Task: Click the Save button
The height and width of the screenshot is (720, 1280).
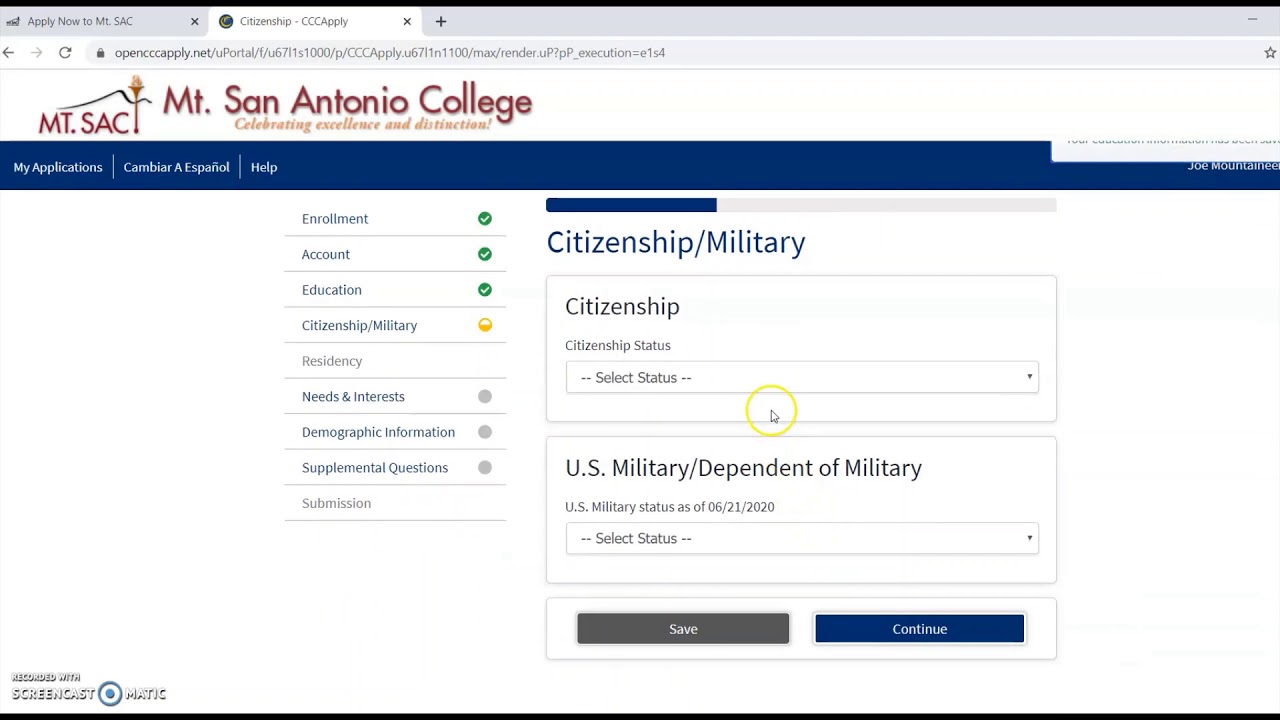Action: [x=683, y=629]
